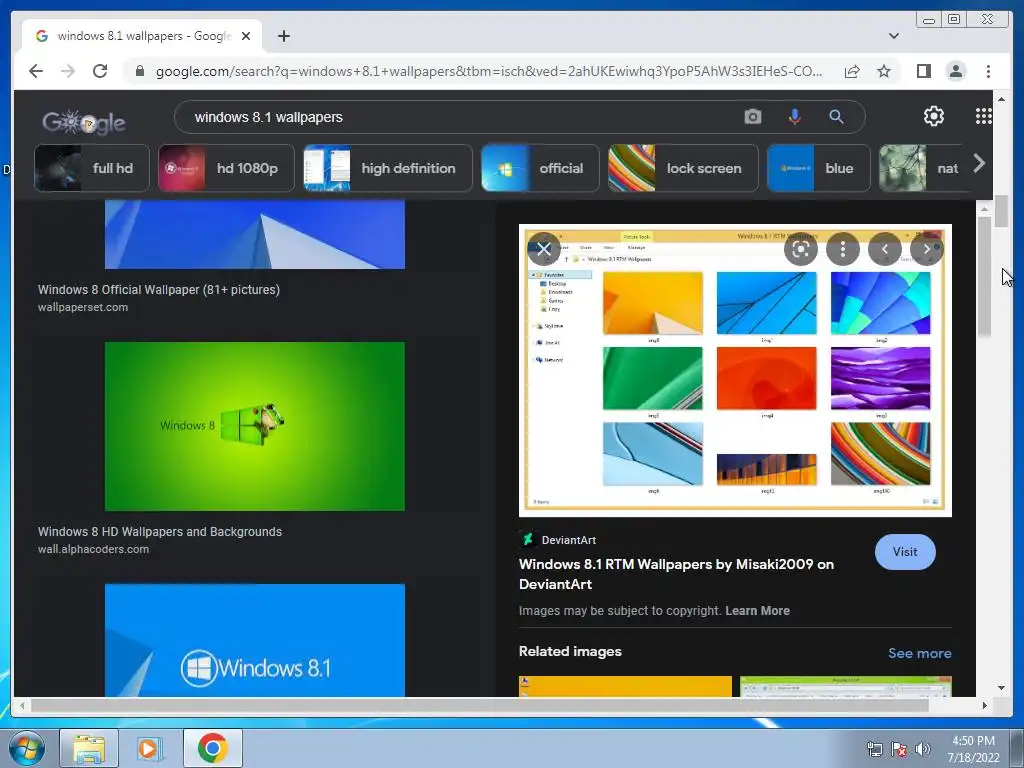Select the 'official' filter chip
This screenshot has width=1024, height=768.
click(x=540, y=168)
